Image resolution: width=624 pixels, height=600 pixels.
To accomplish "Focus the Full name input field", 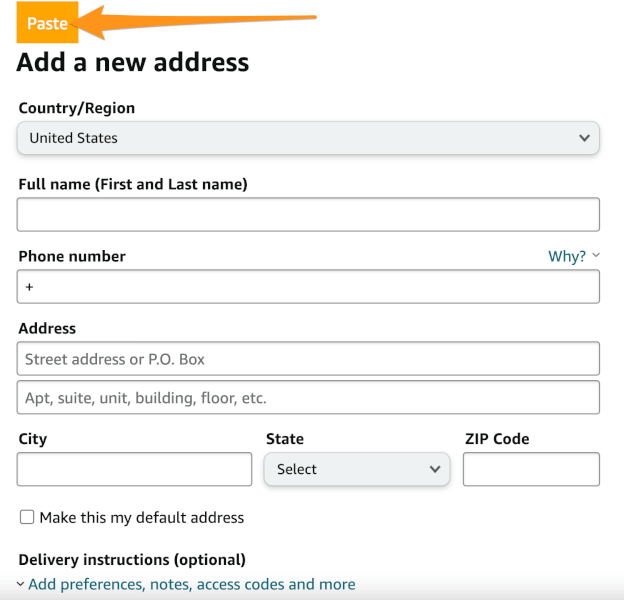I will click(x=308, y=214).
